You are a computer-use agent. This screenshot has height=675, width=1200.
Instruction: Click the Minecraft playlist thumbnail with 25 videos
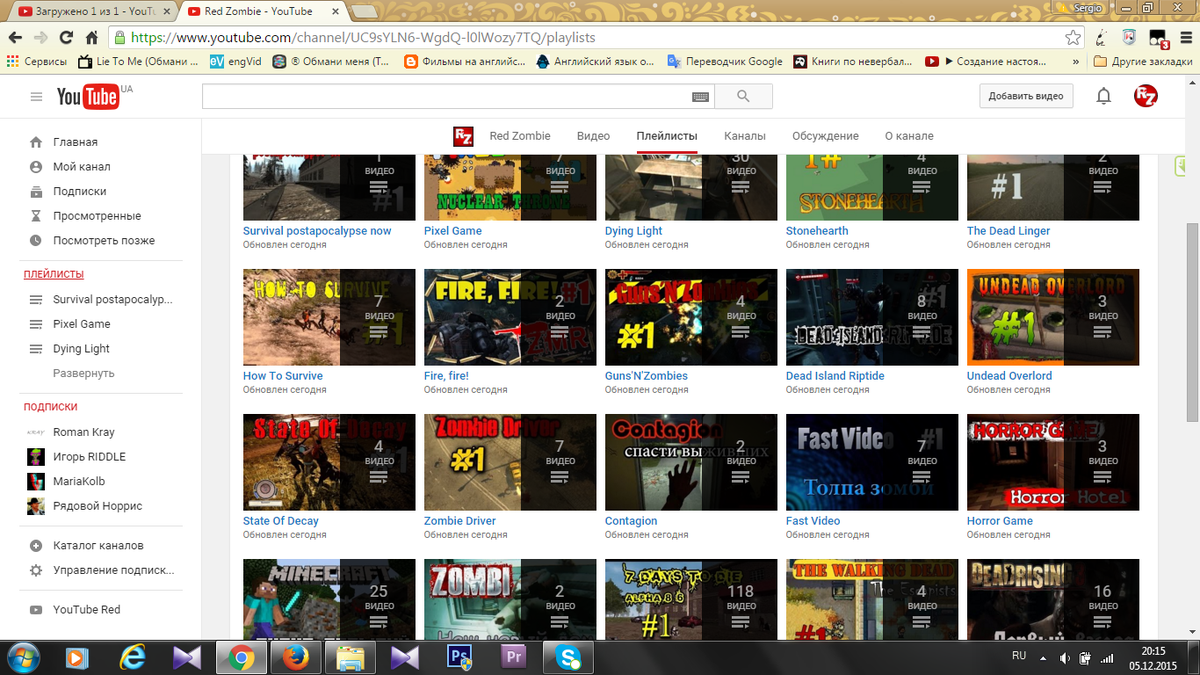(x=329, y=600)
